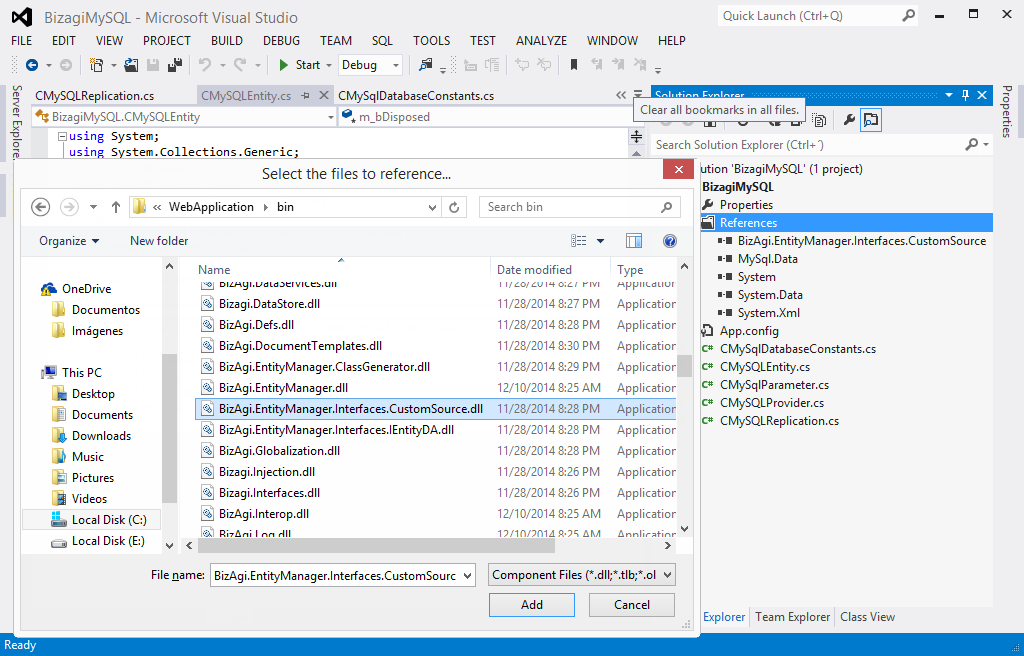Click the blue Help icon in dialog

tap(669, 241)
